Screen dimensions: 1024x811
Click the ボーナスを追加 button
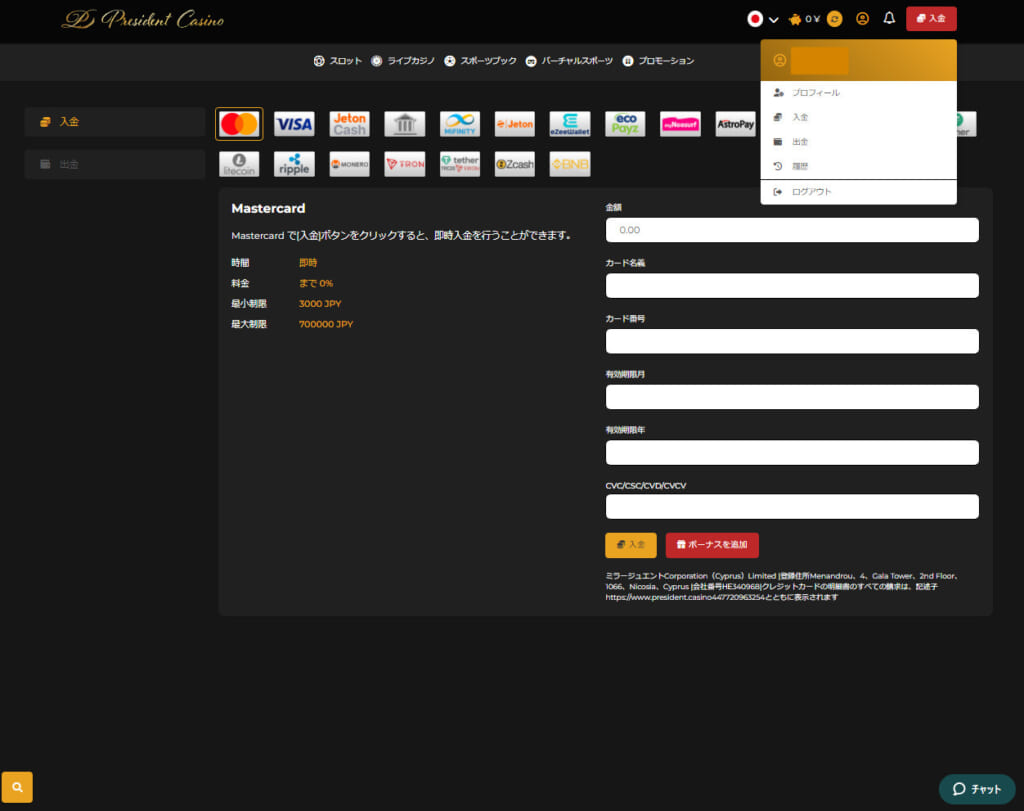(712, 545)
